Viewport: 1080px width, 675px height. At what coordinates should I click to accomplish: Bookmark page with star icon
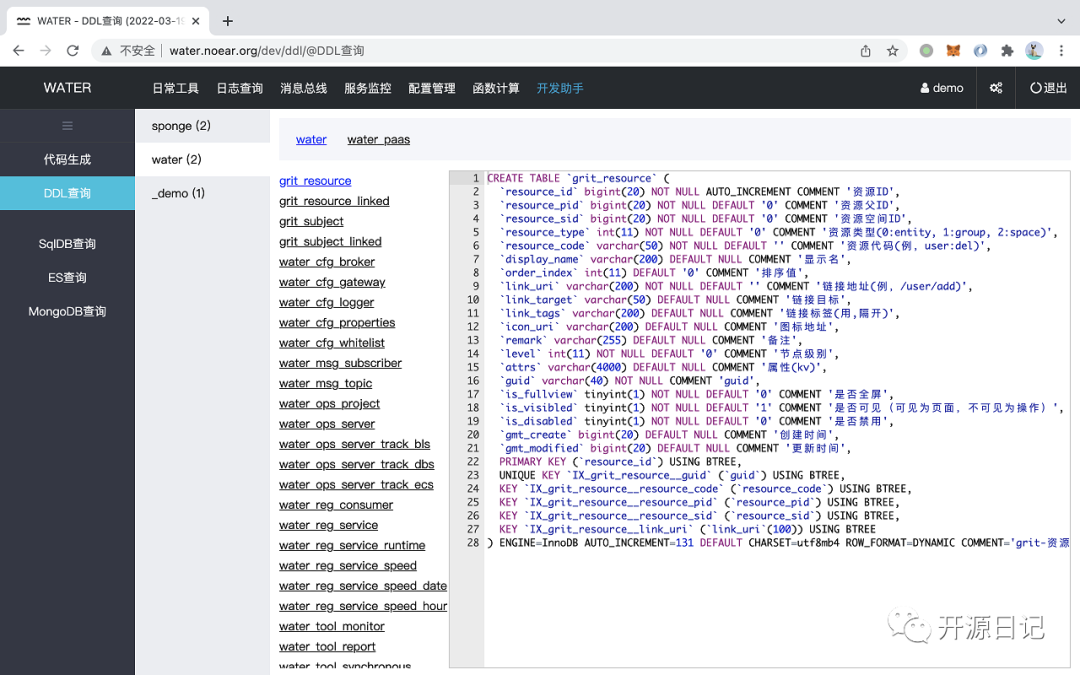click(893, 50)
